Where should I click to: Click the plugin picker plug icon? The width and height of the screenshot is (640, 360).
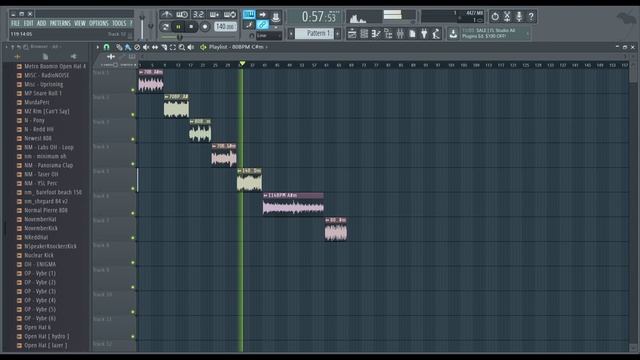(424, 34)
